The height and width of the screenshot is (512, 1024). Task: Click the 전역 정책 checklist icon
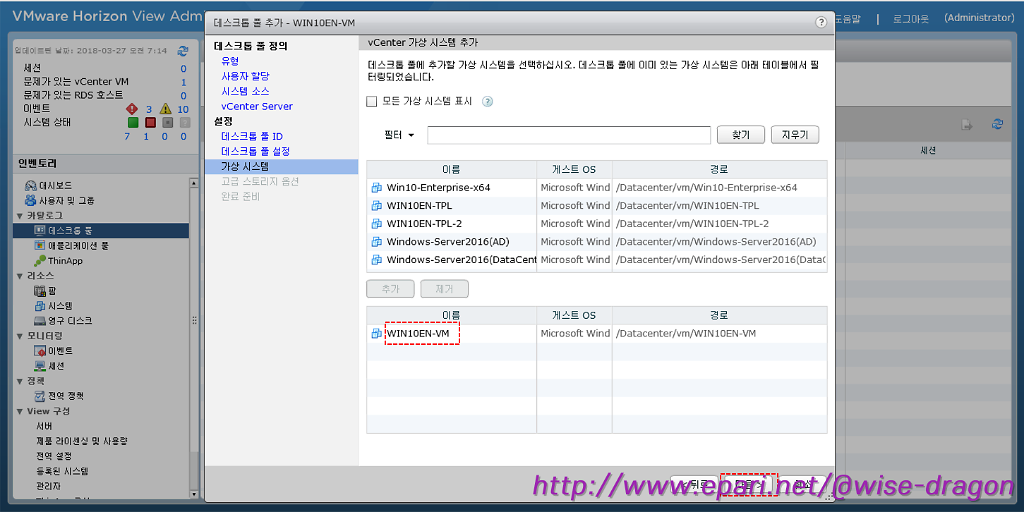point(39,396)
